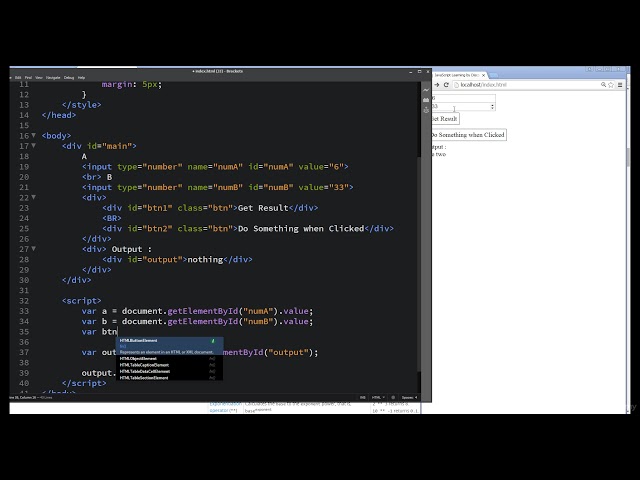Viewport: 640px width, 480px height.
Task: Close the JavaScript Learning browser tab
Action: 483,75
